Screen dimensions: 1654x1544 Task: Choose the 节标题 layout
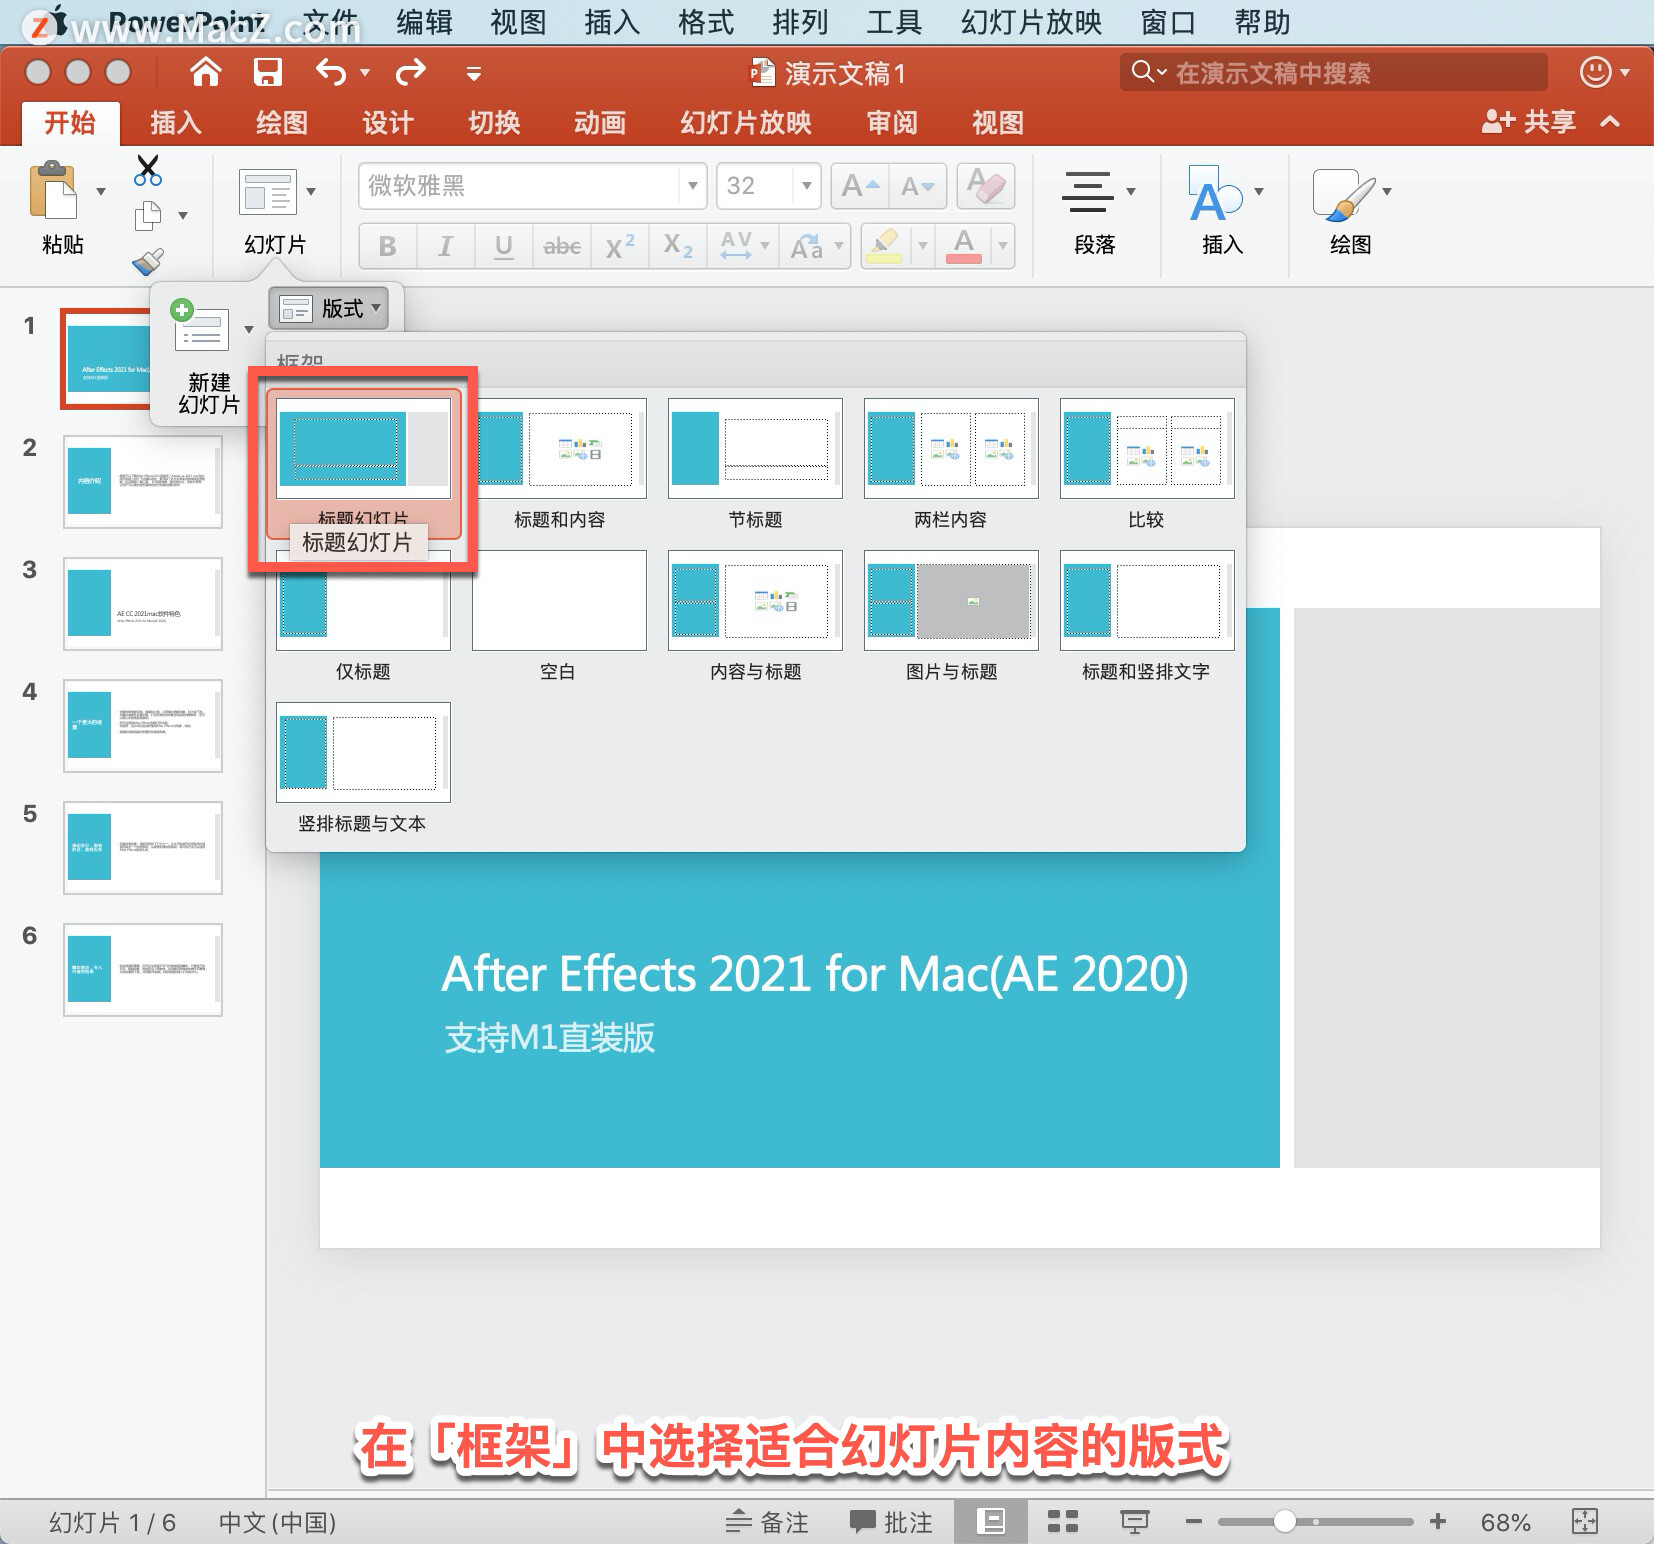(755, 465)
